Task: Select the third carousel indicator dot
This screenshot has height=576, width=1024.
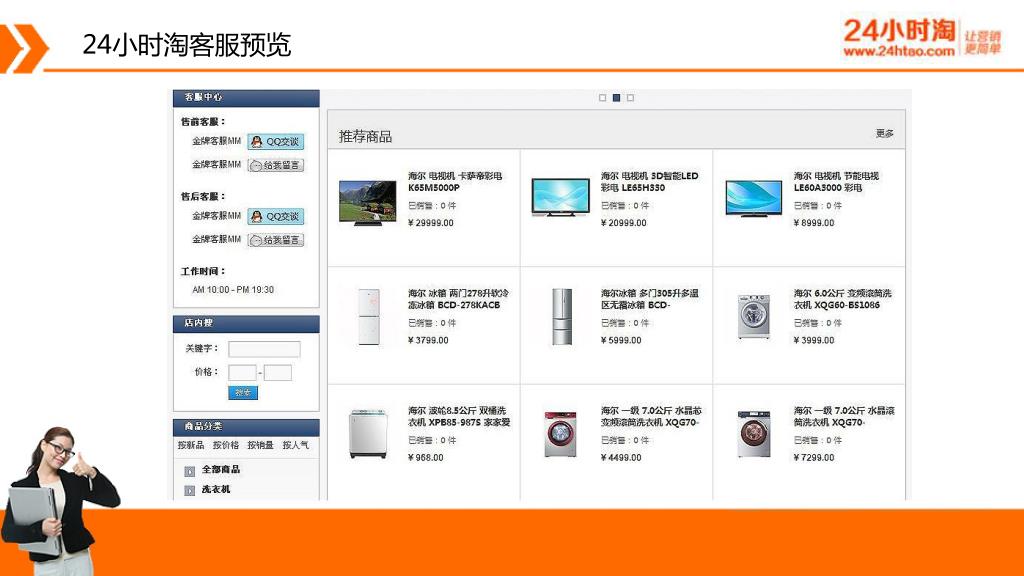Action: (x=630, y=98)
